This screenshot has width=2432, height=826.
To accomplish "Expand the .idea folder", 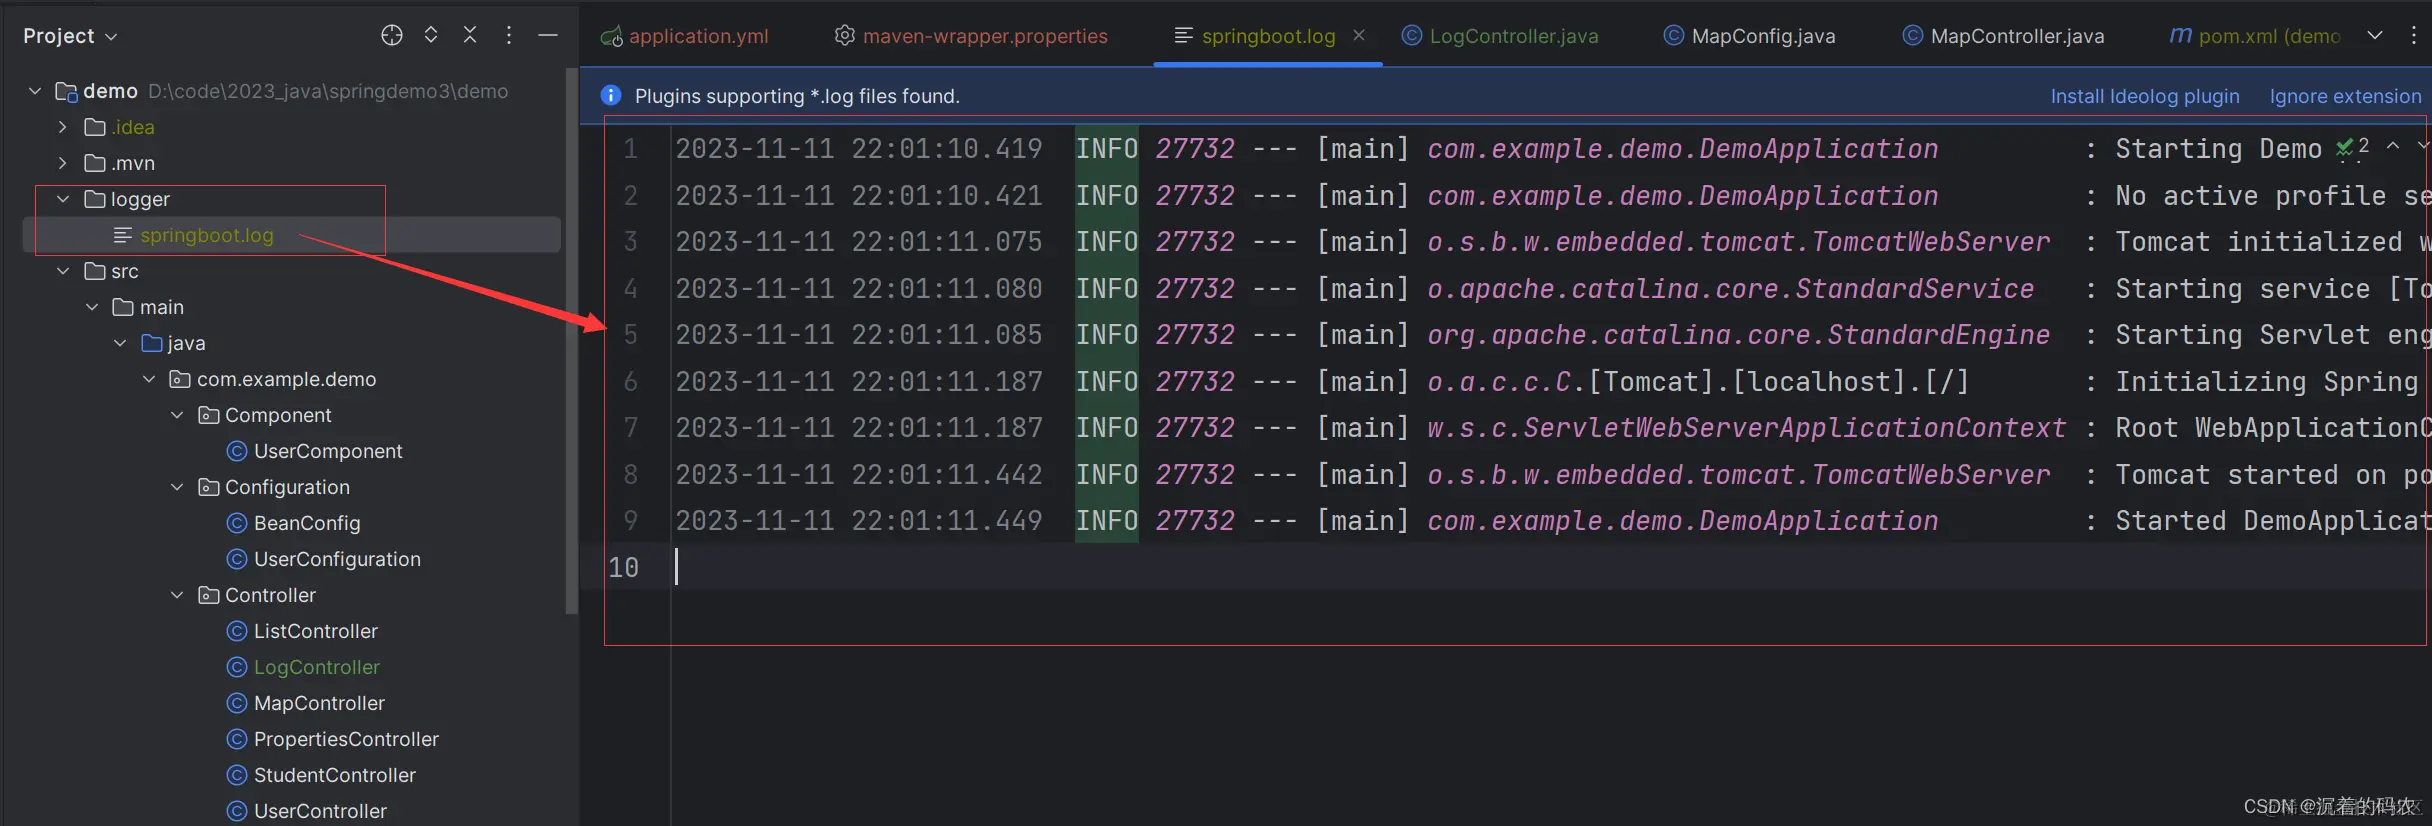I will (x=63, y=127).
